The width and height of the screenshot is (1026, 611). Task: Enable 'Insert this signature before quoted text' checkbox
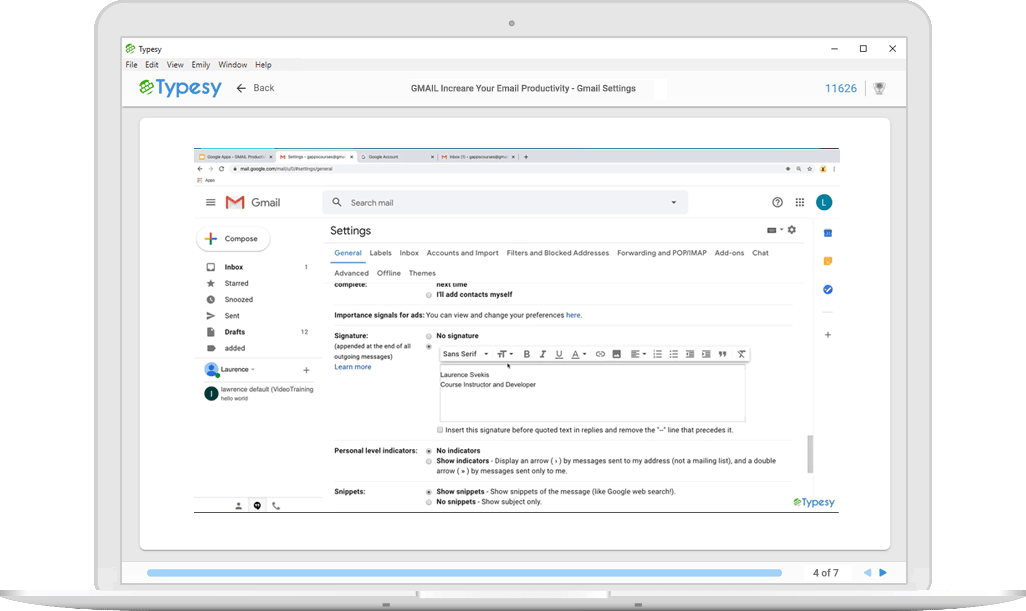tap(440, 430)
